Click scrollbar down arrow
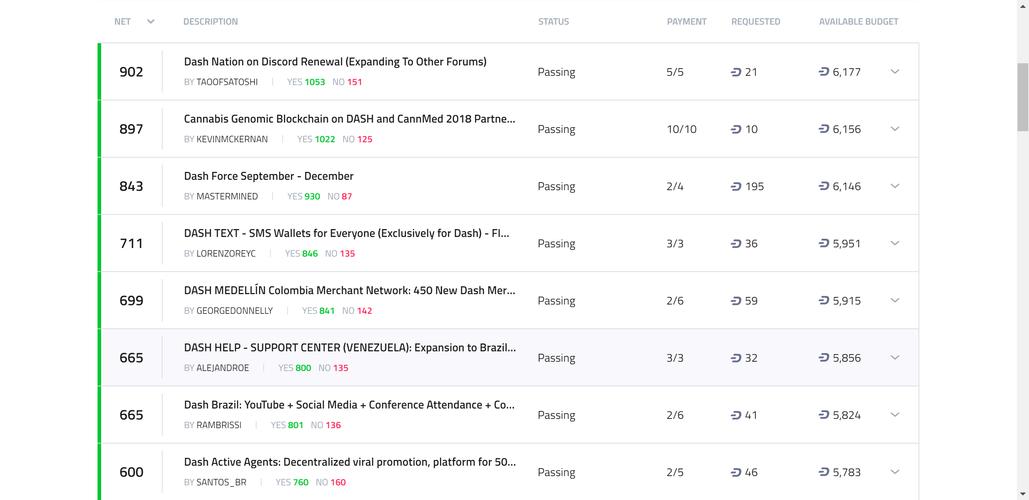Viewport: 1029px width, 500px height. pos(1023,494)
